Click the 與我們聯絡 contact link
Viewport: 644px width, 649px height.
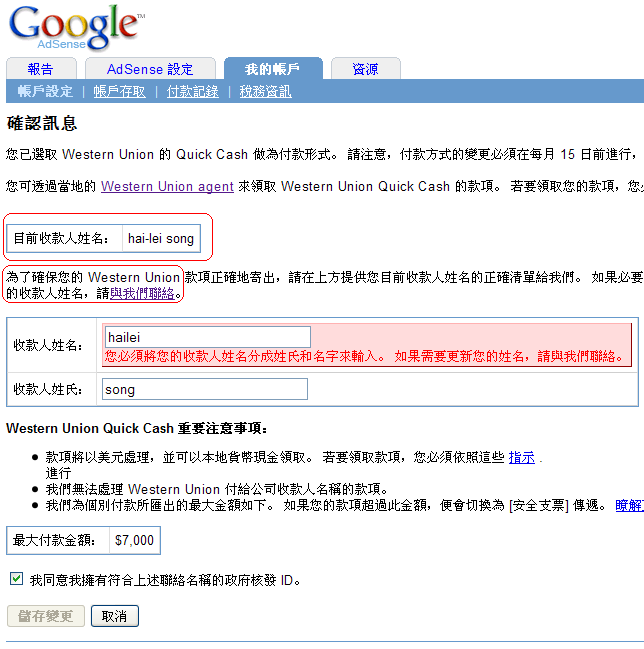(x=142, y=293)
